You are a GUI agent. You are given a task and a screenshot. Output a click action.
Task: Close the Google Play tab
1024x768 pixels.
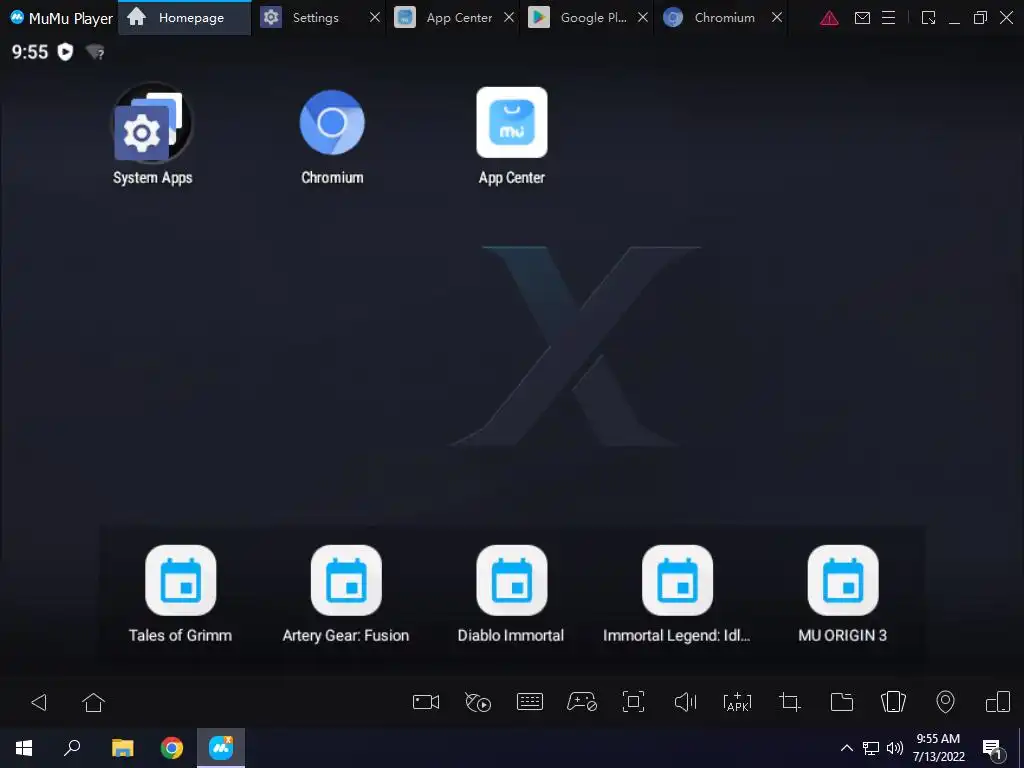[643, 18]
